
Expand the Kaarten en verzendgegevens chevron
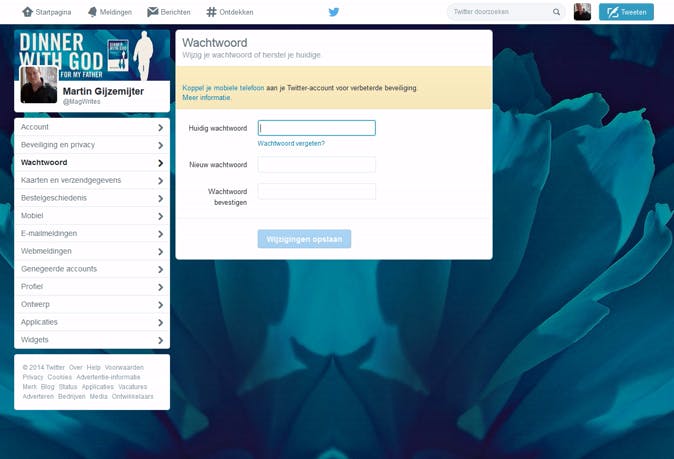(x=160, y=181)
